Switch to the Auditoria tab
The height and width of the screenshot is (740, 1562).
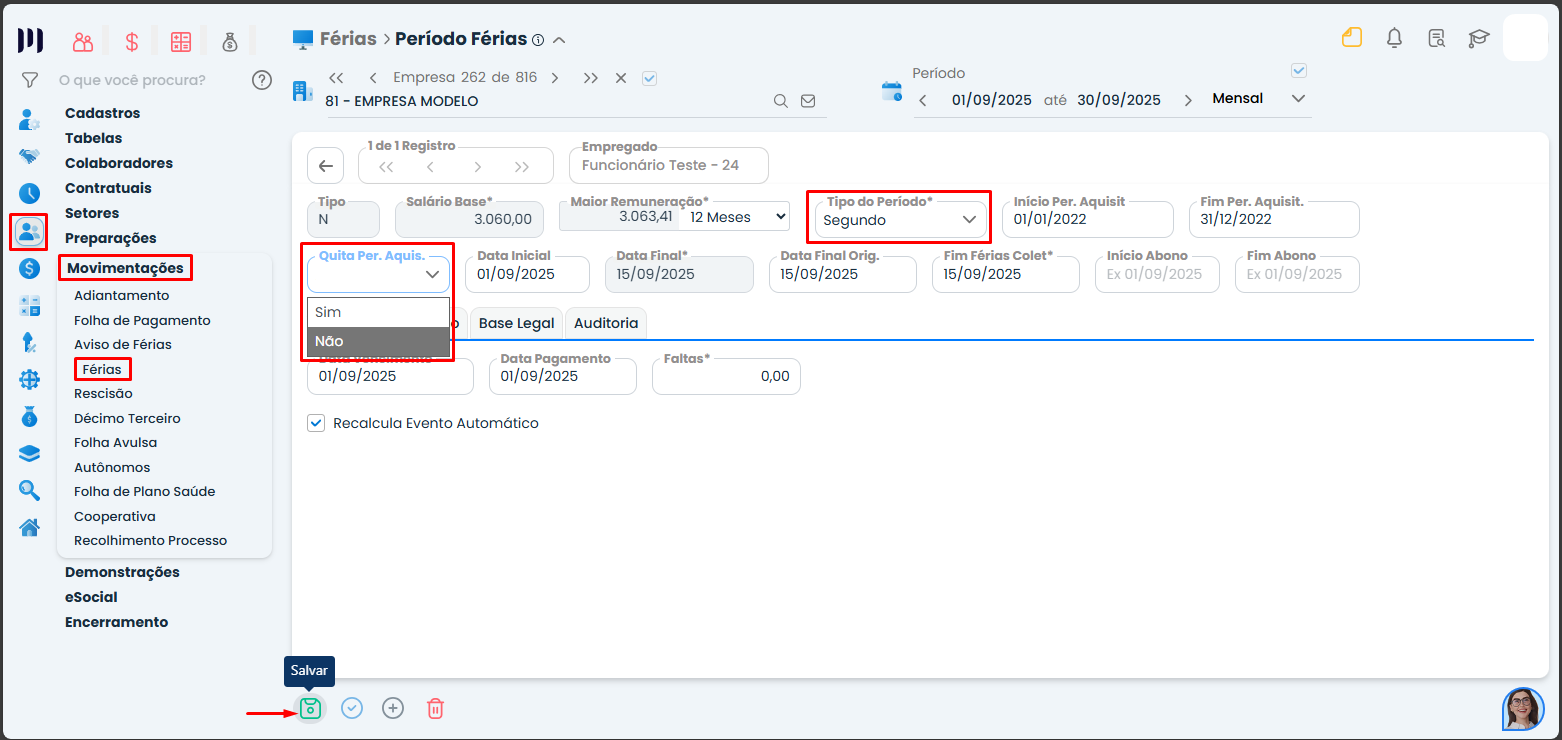click(606, 323)
